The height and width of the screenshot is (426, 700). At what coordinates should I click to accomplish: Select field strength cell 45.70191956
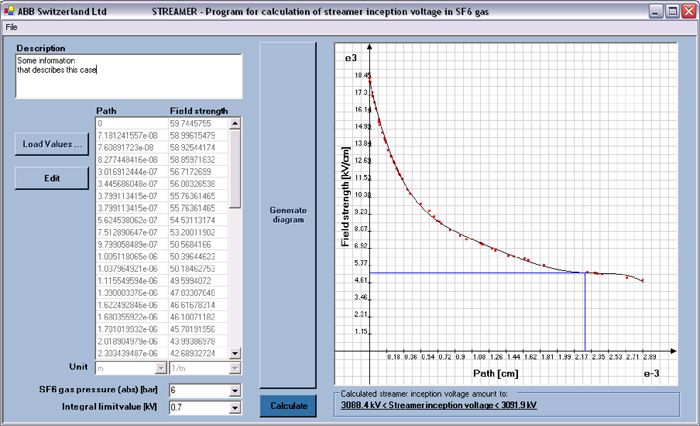pyautogui.click(x=198, y=329)
